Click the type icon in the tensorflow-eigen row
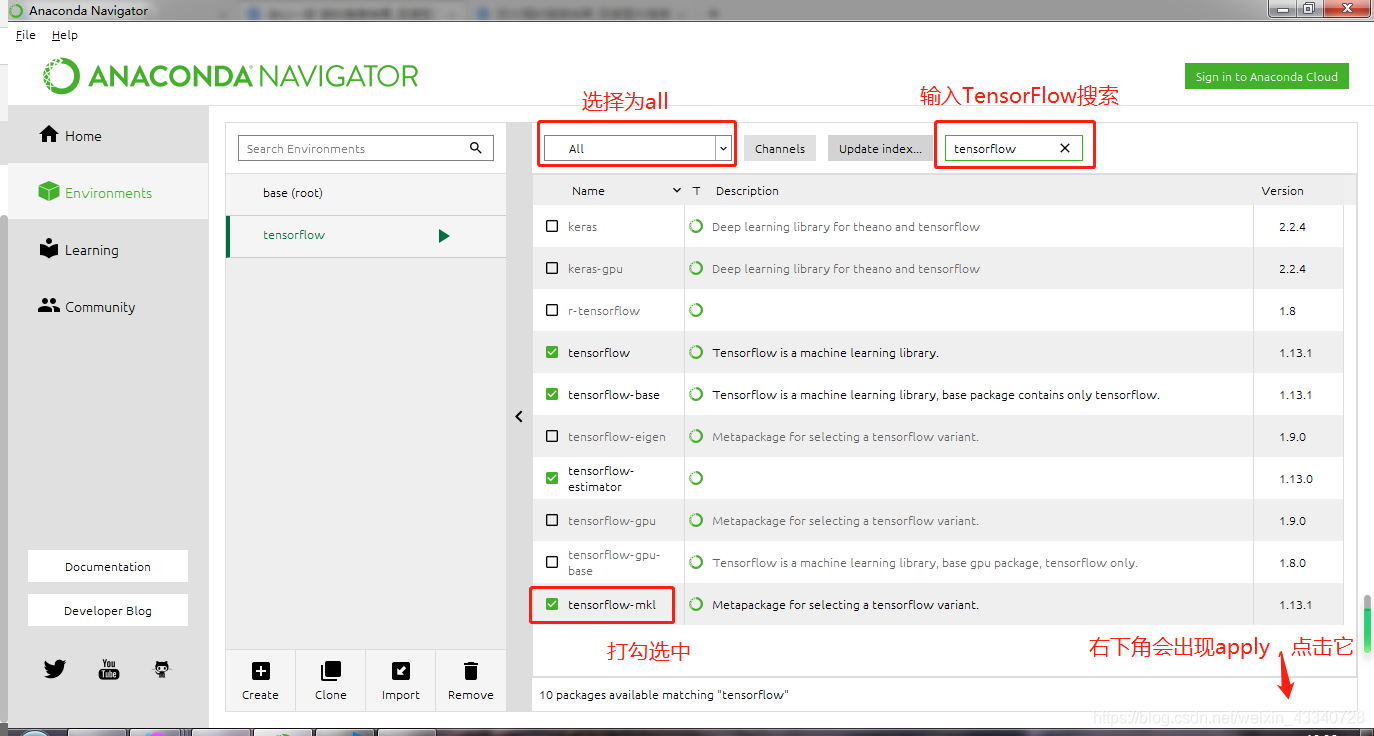This screenshot has height=736, width=1374. (x=696, y=436)
